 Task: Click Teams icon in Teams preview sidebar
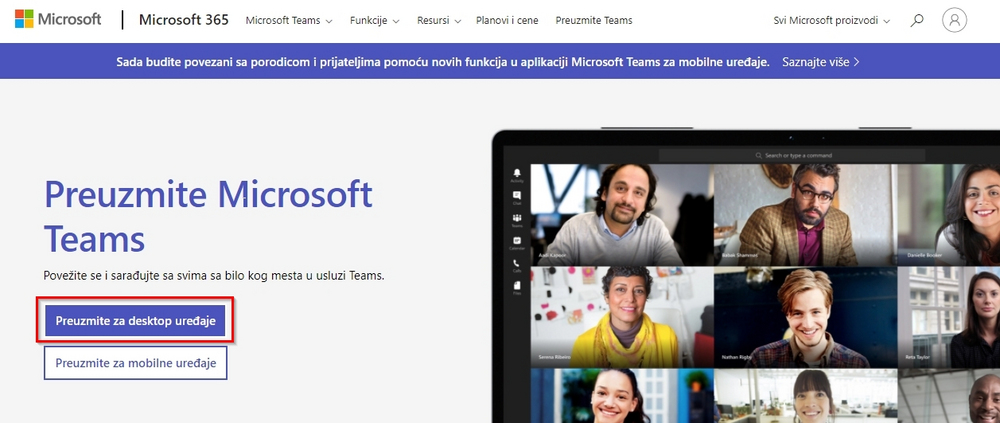517,221
